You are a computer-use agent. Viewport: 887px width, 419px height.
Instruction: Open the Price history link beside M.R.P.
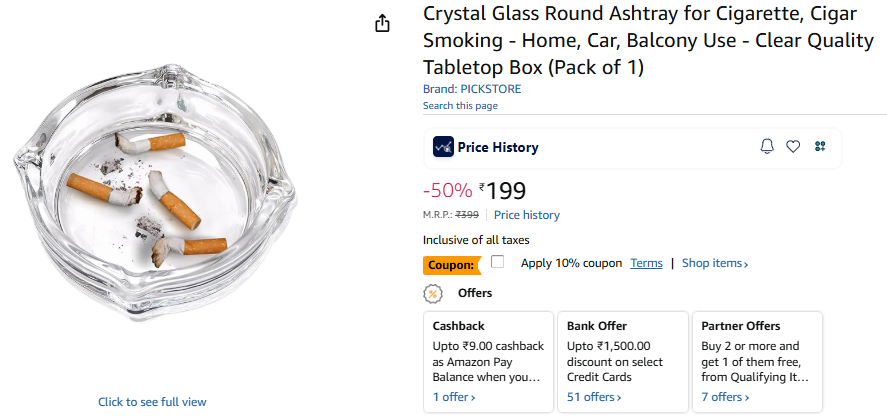pyautogui.click(x=527, y=215)
